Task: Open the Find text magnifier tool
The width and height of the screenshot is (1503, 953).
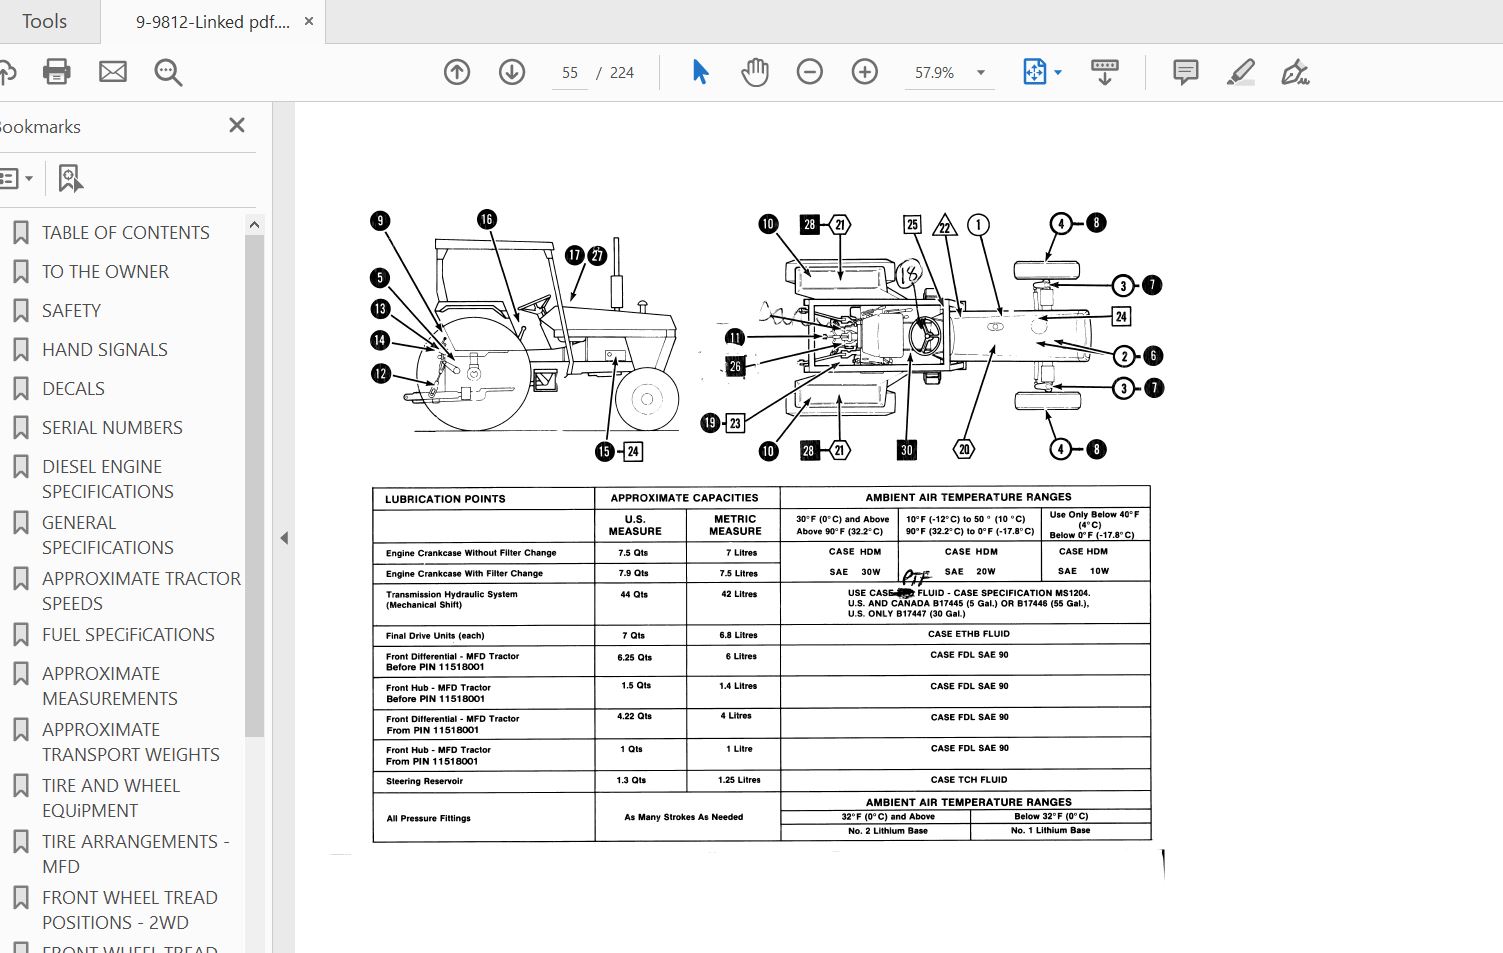Action: [168, 72]
